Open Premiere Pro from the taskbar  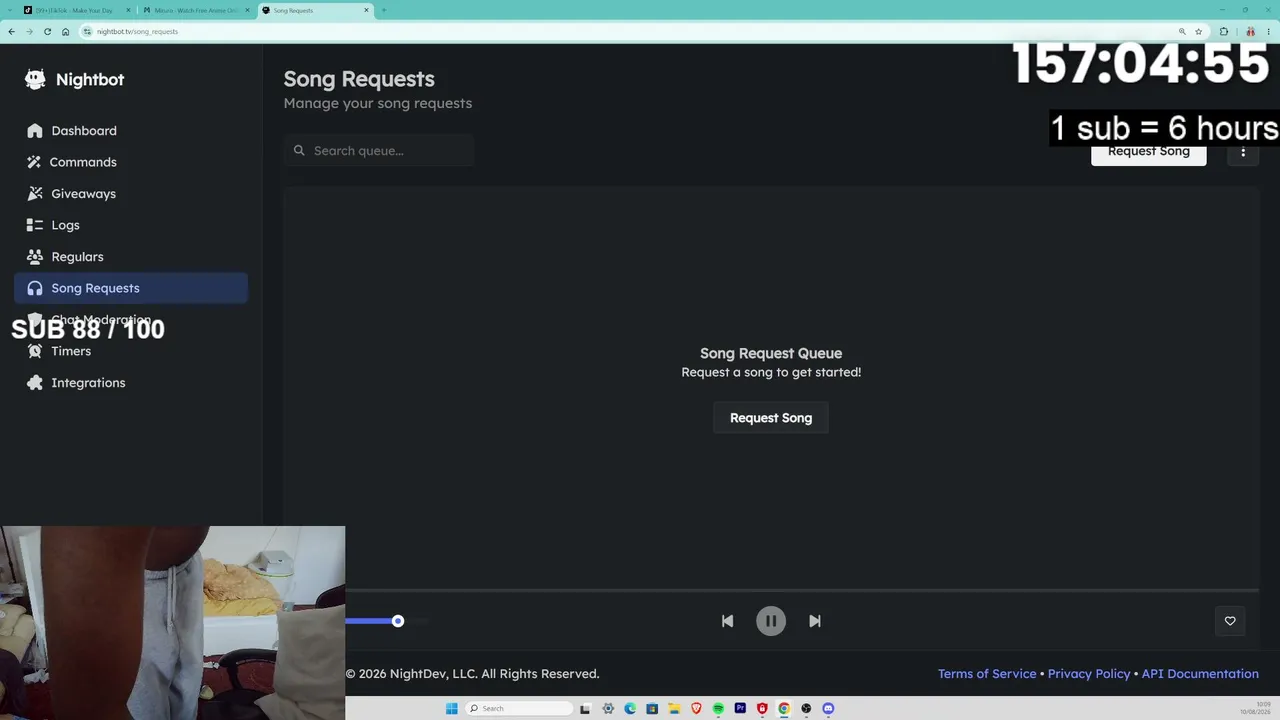740,709
